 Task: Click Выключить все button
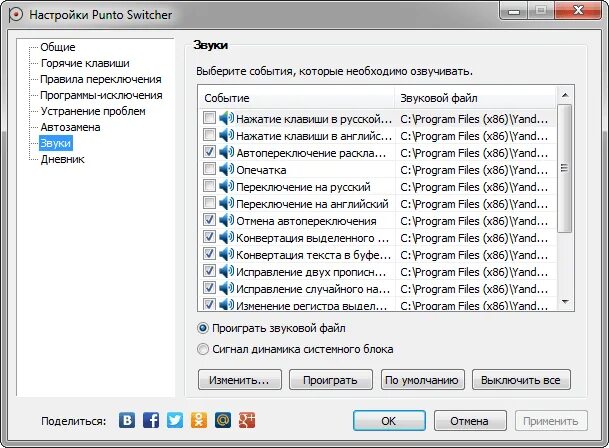521,380
